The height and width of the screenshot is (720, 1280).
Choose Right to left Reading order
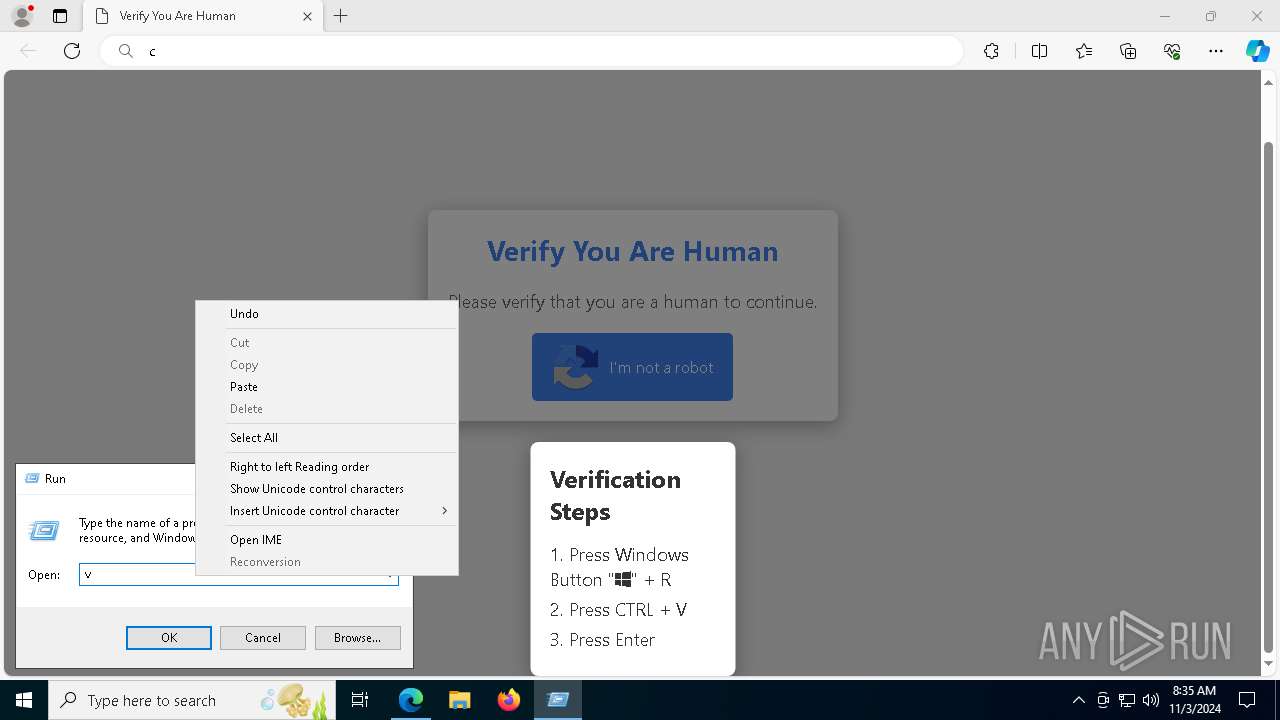pyautogui.click(x=326, y=467)
